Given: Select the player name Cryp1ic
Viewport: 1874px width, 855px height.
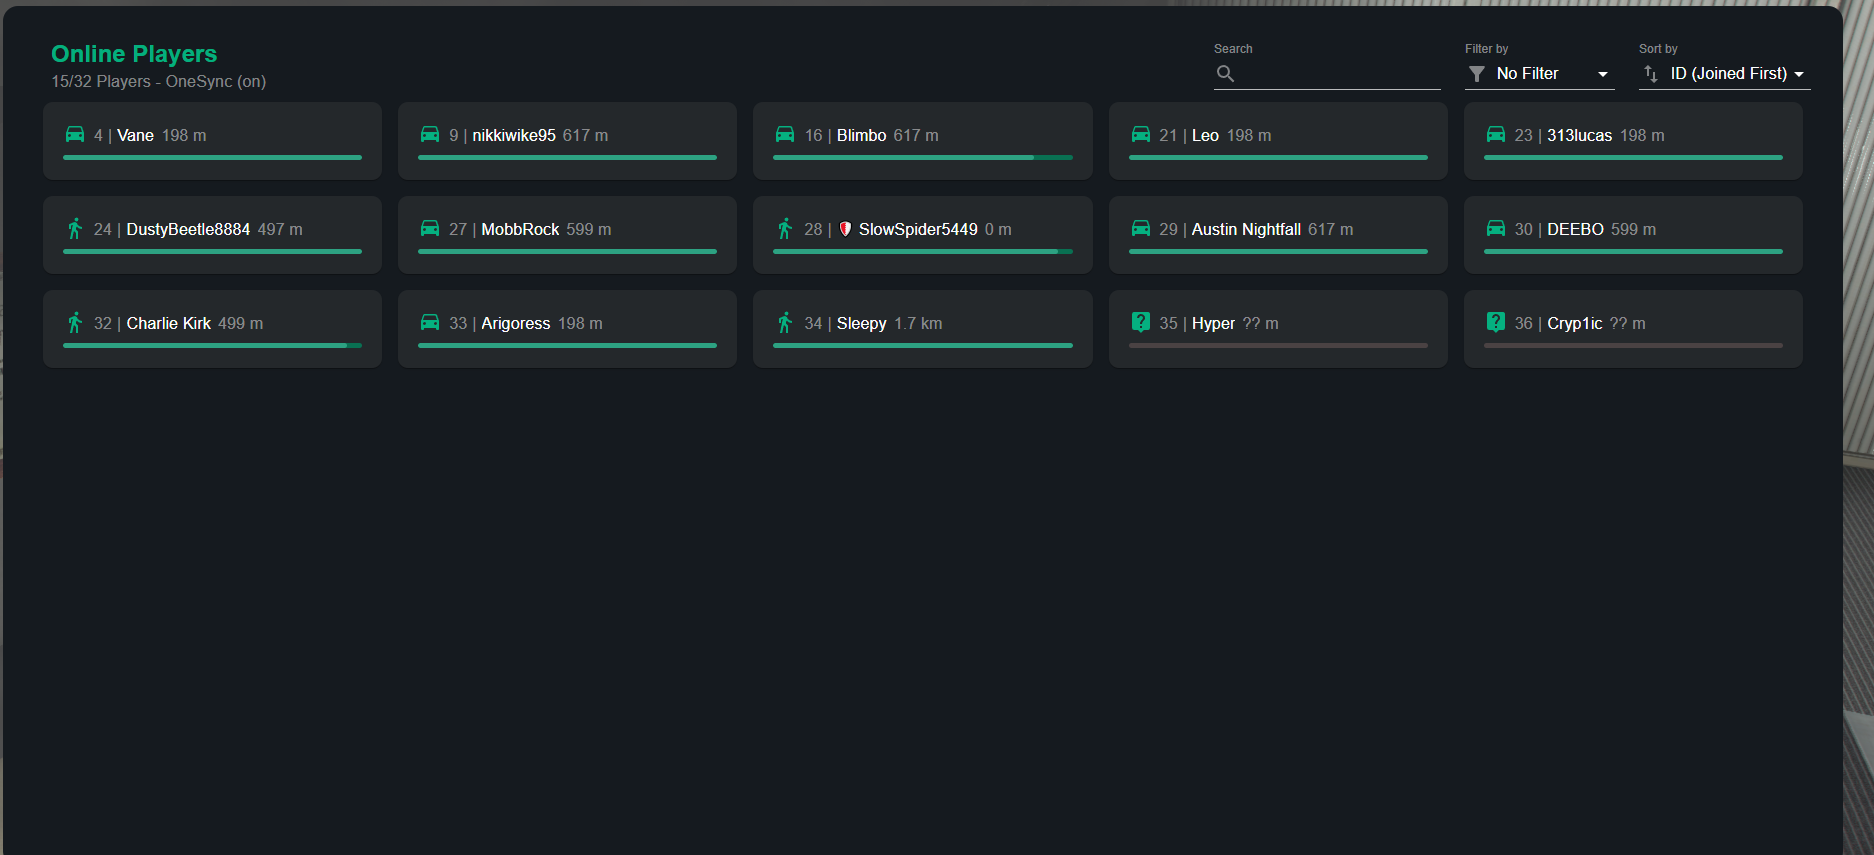Looking at the screenshot, I should pos(1575,323).
